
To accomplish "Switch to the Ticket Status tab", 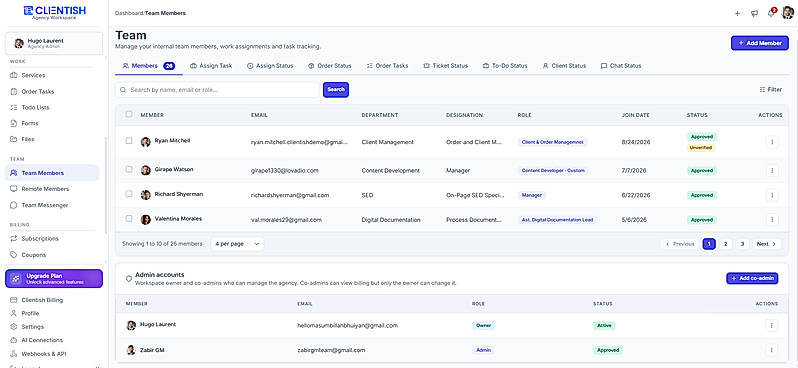I will pos(445,66).
